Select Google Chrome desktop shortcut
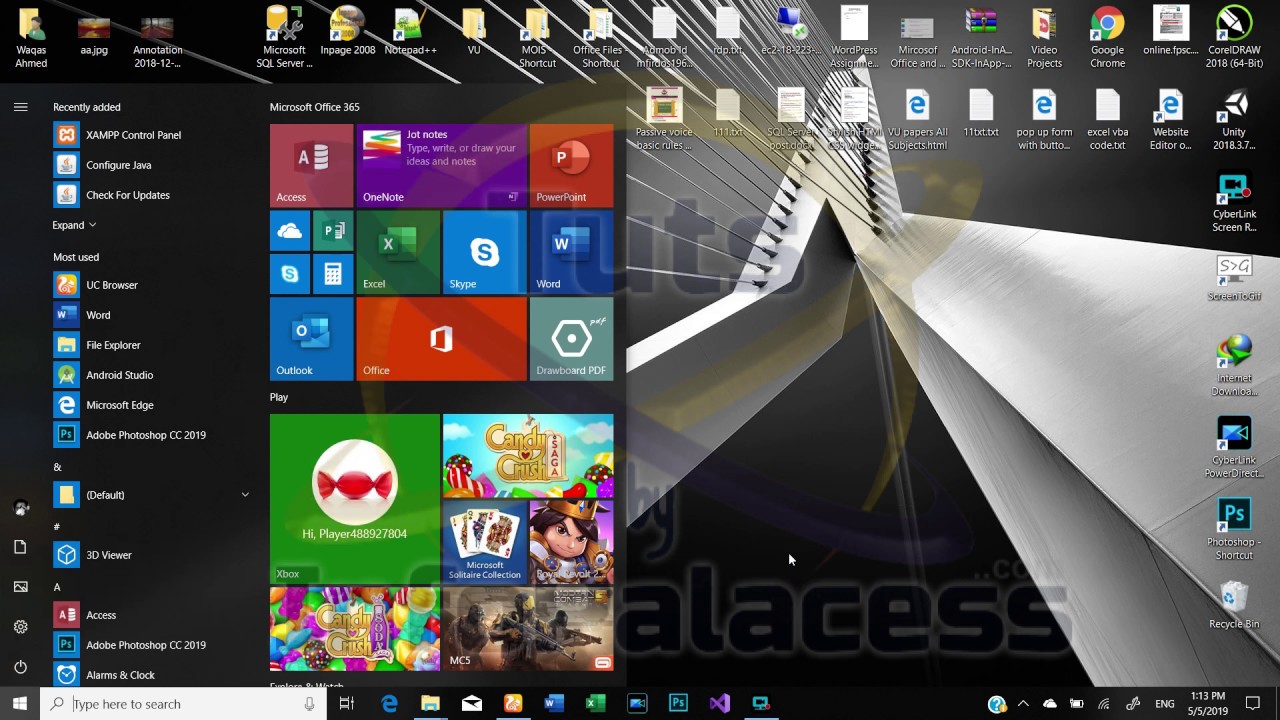Viewport: 1280px width, 720px height. (1107, 38)
